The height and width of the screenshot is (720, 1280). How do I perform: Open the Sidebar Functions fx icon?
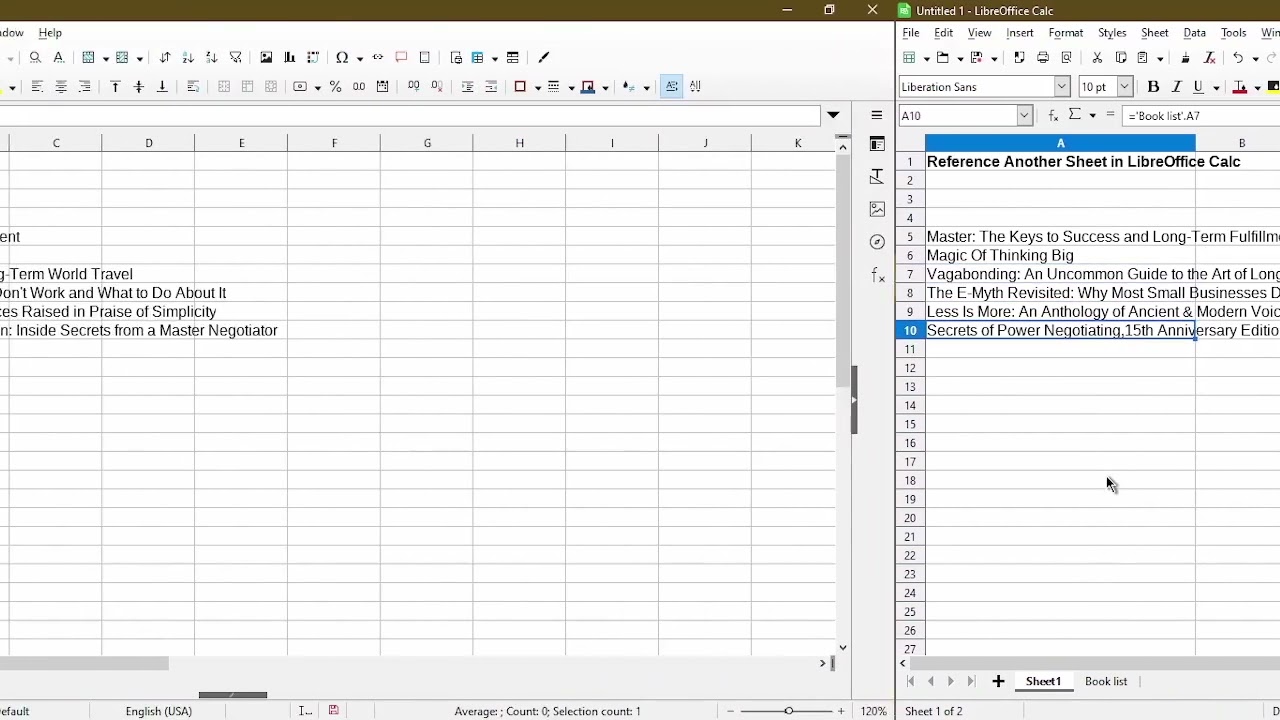[877, 275]
